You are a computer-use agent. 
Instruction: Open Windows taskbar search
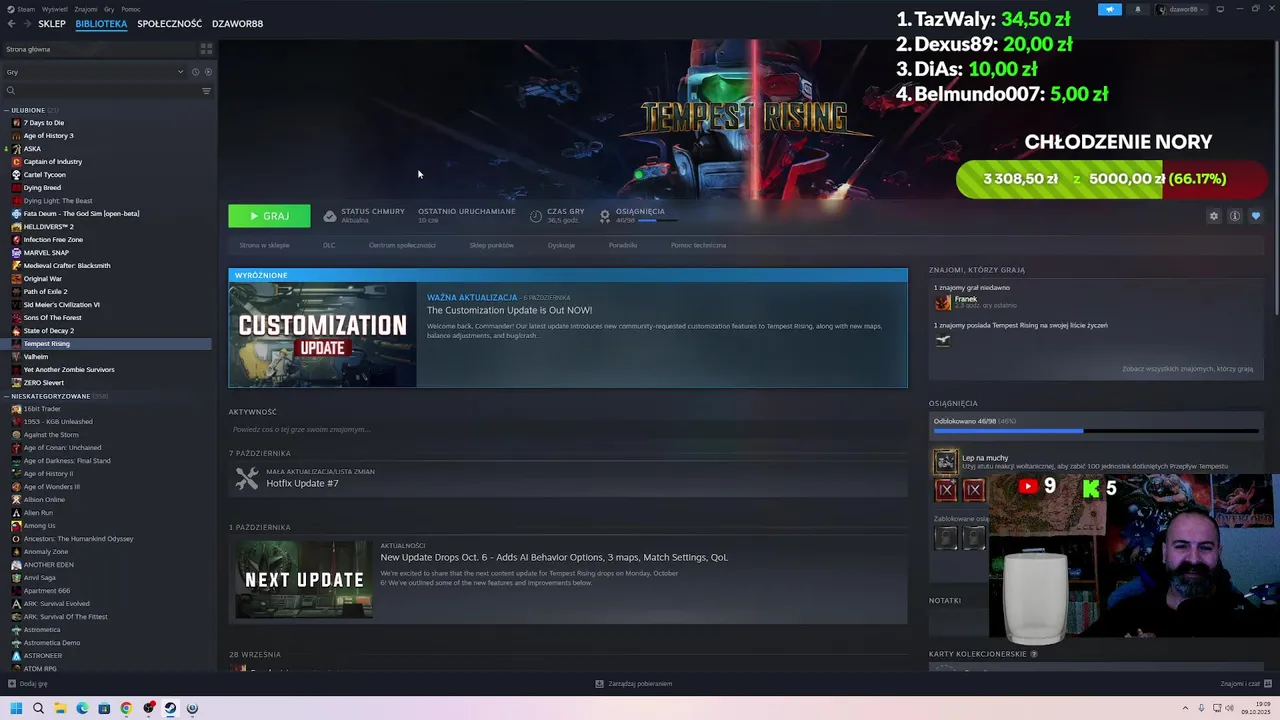coord(38,708)
